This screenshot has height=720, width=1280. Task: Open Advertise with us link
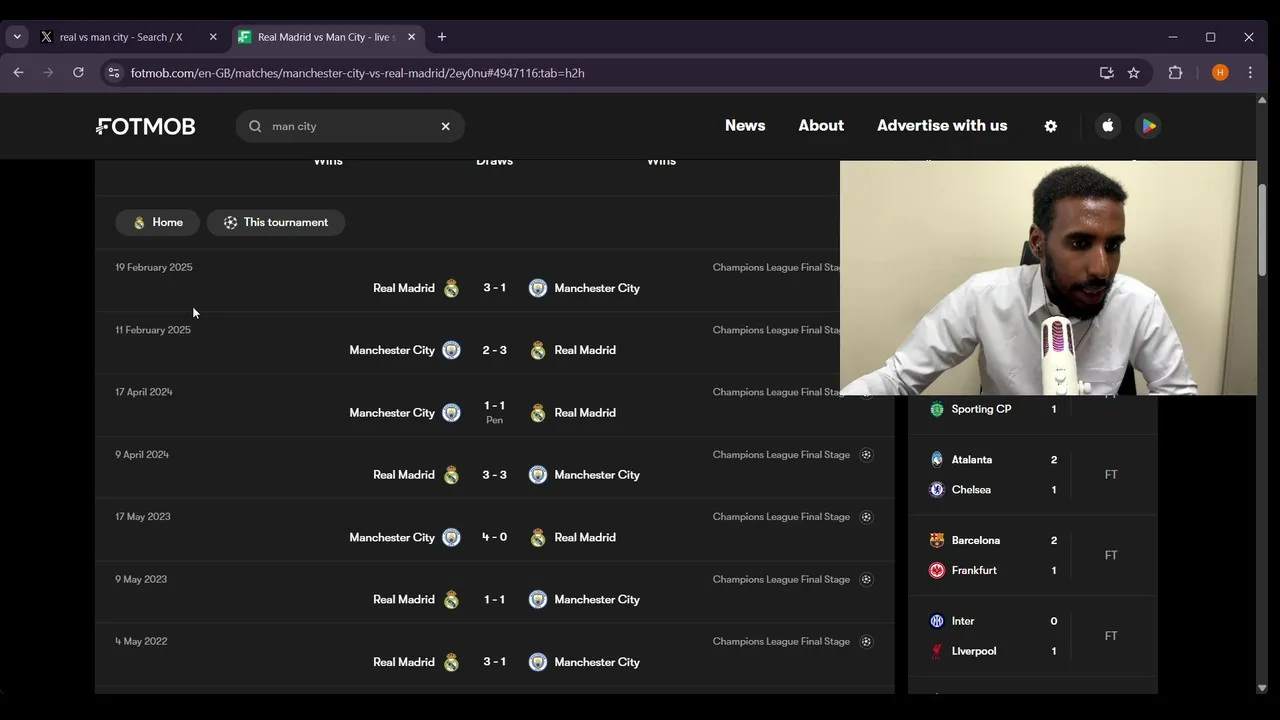[942, 125]
